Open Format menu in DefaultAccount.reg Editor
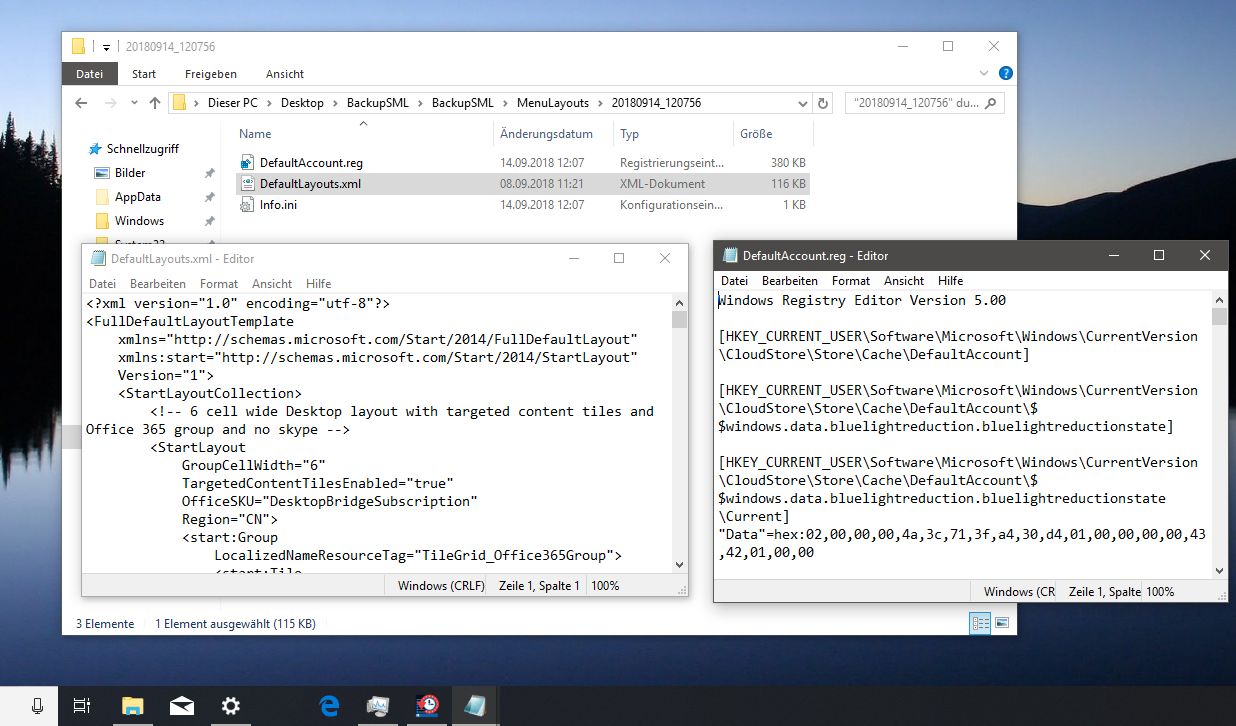 (x=851, y=281)
